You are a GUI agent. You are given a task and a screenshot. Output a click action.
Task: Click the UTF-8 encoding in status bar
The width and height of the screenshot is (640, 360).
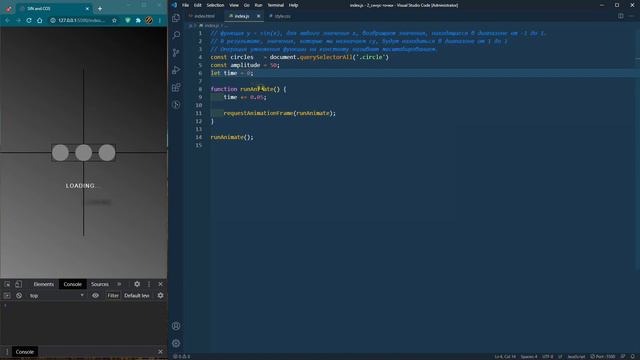pyautogui.click(x=548, y=357)
